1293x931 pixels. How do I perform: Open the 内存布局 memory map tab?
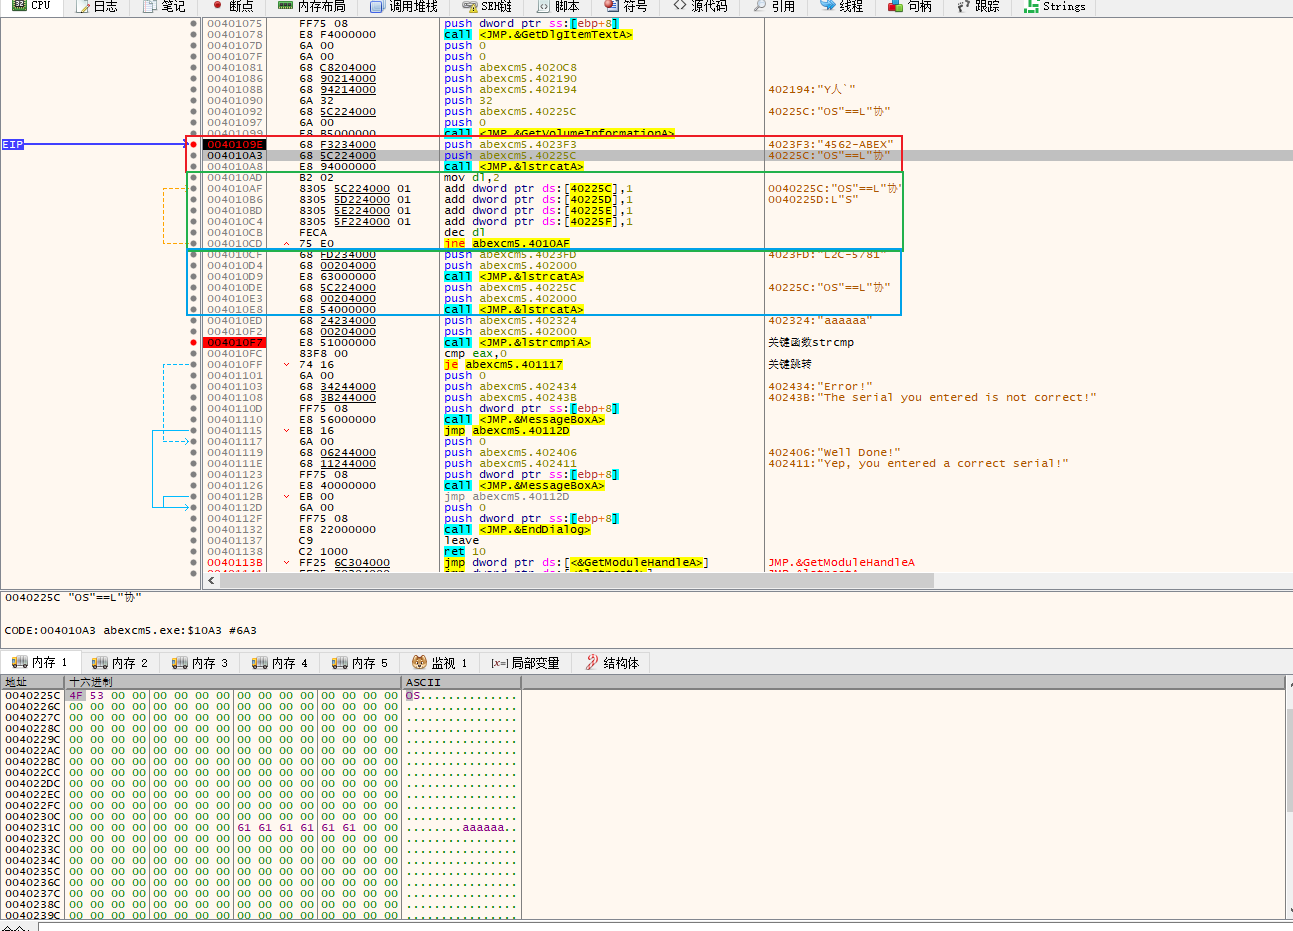tap(313, 6)
